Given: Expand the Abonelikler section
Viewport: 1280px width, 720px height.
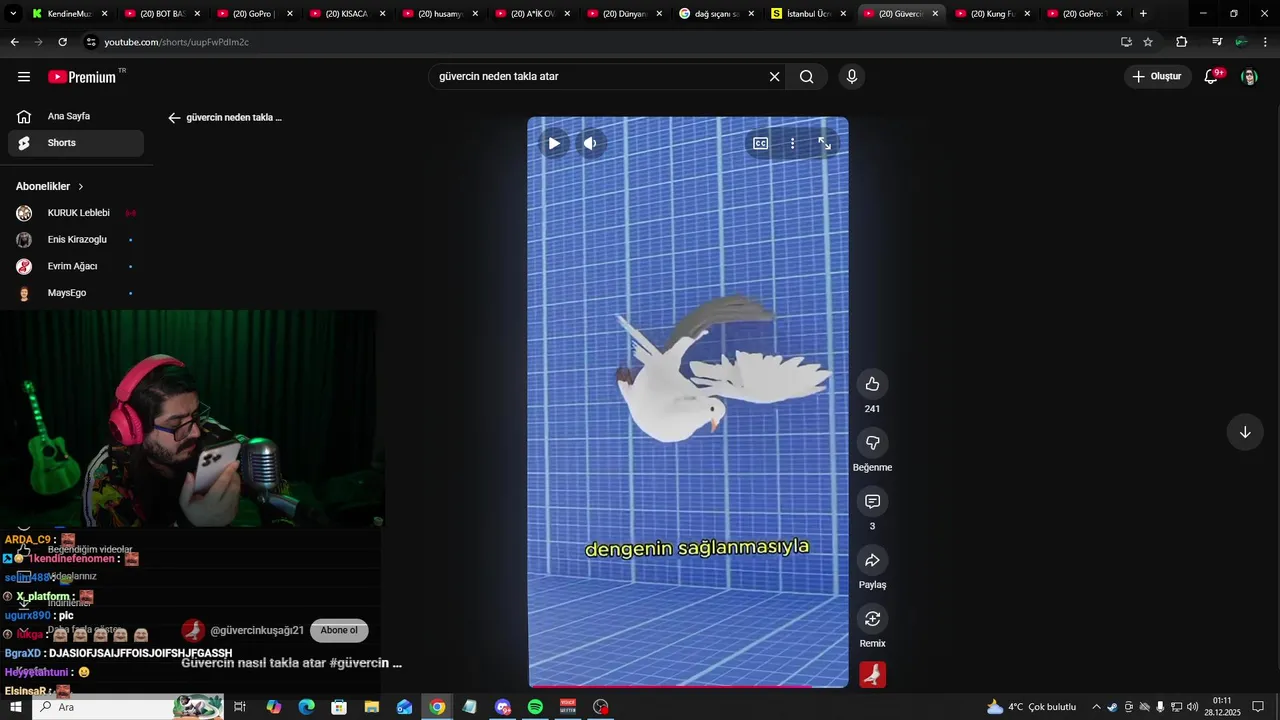Looking at the screenshot, I should (50, 186).
